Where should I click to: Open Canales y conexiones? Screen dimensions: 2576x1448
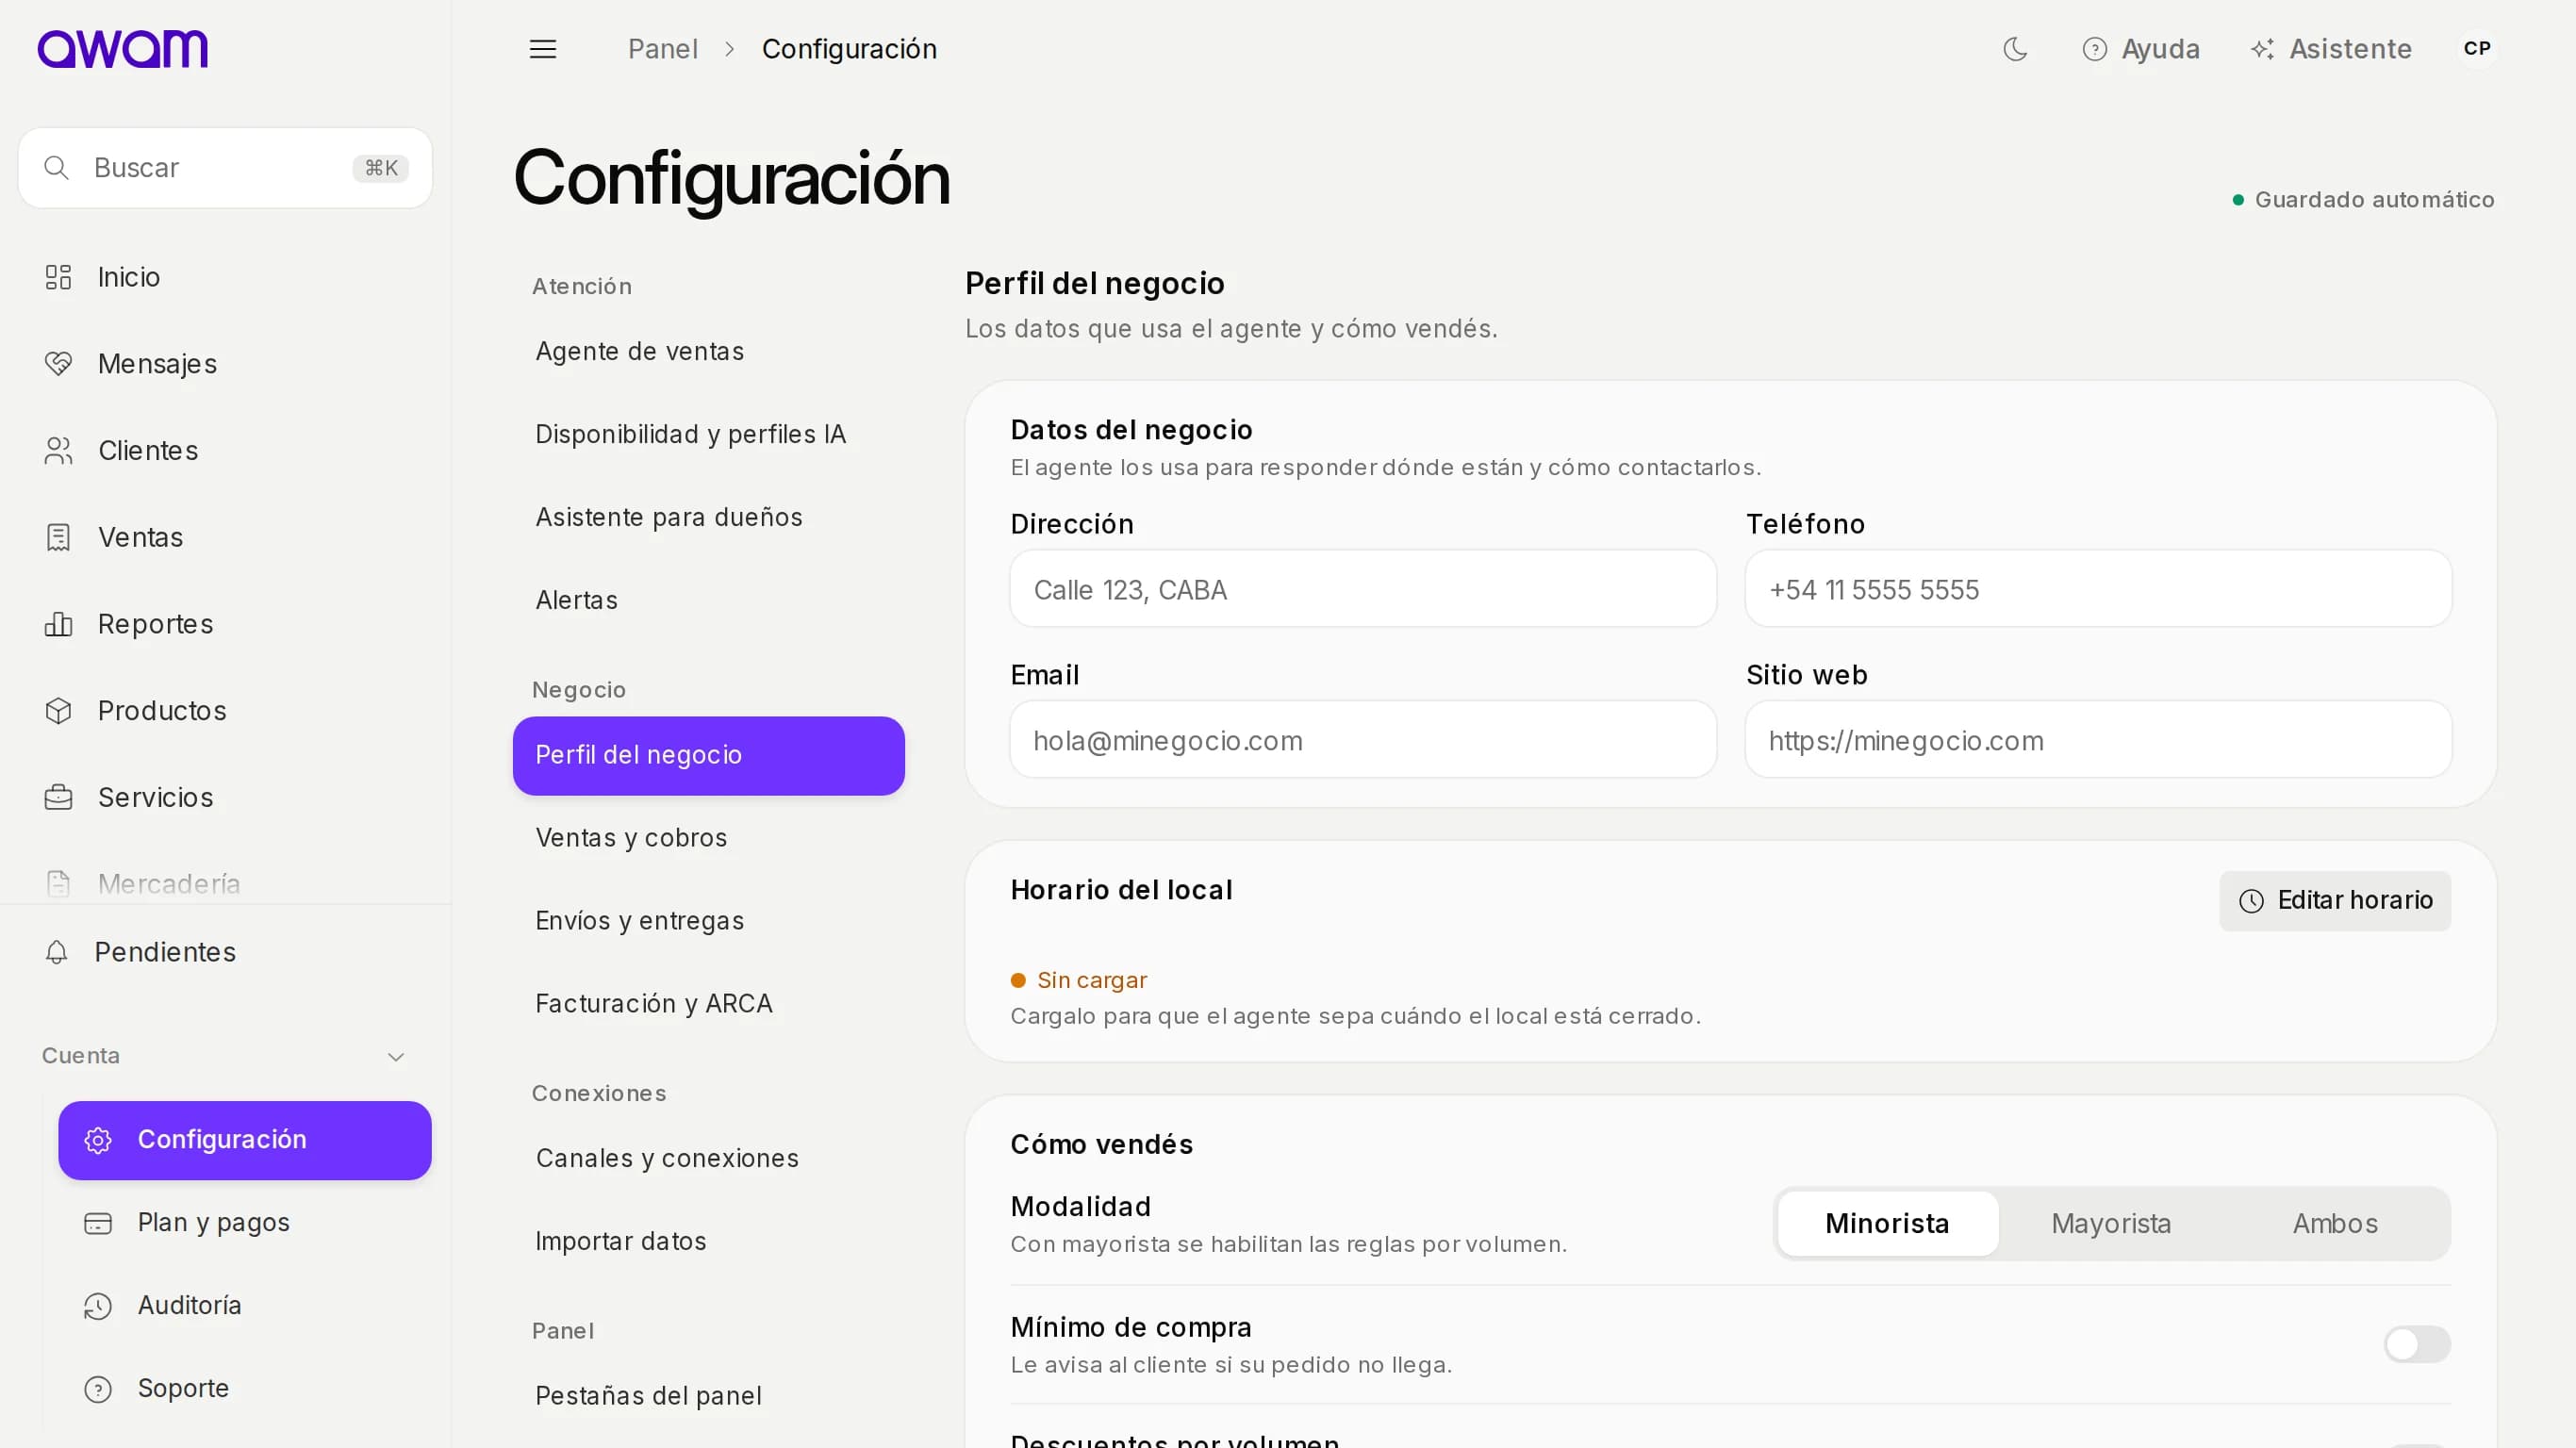point(708,1159)
